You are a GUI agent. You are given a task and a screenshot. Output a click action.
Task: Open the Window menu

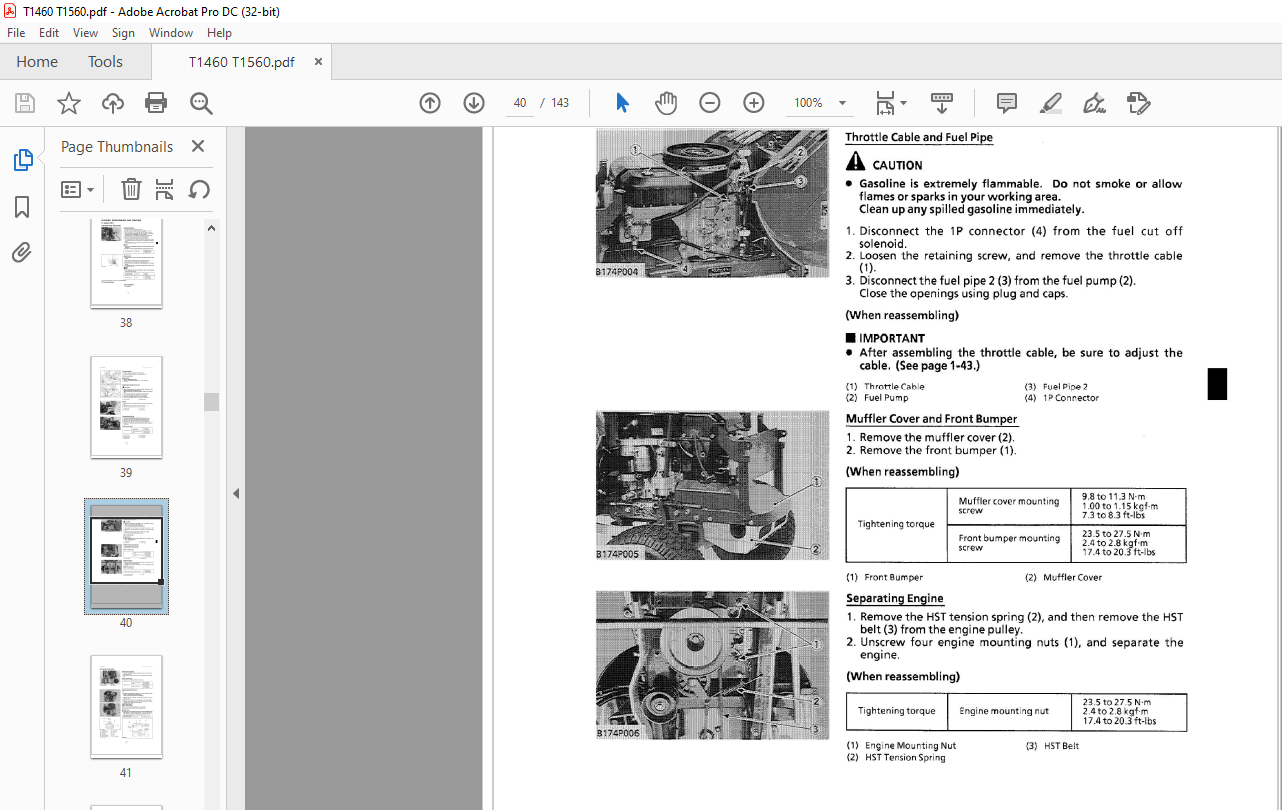tap(171, 33)
